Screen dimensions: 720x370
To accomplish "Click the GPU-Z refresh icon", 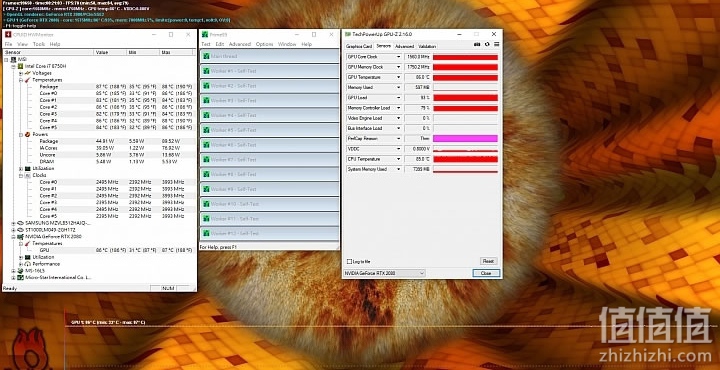I will (487, 45).
